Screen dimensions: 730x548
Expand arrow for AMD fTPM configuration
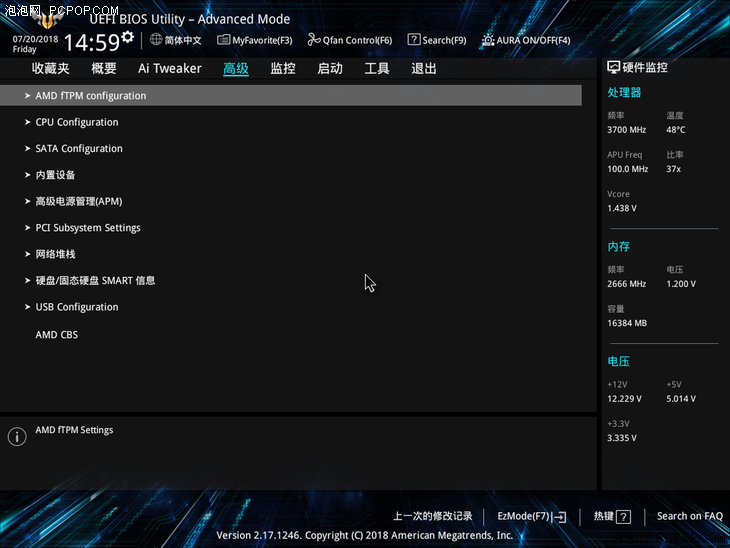click(x=27, y=95)
